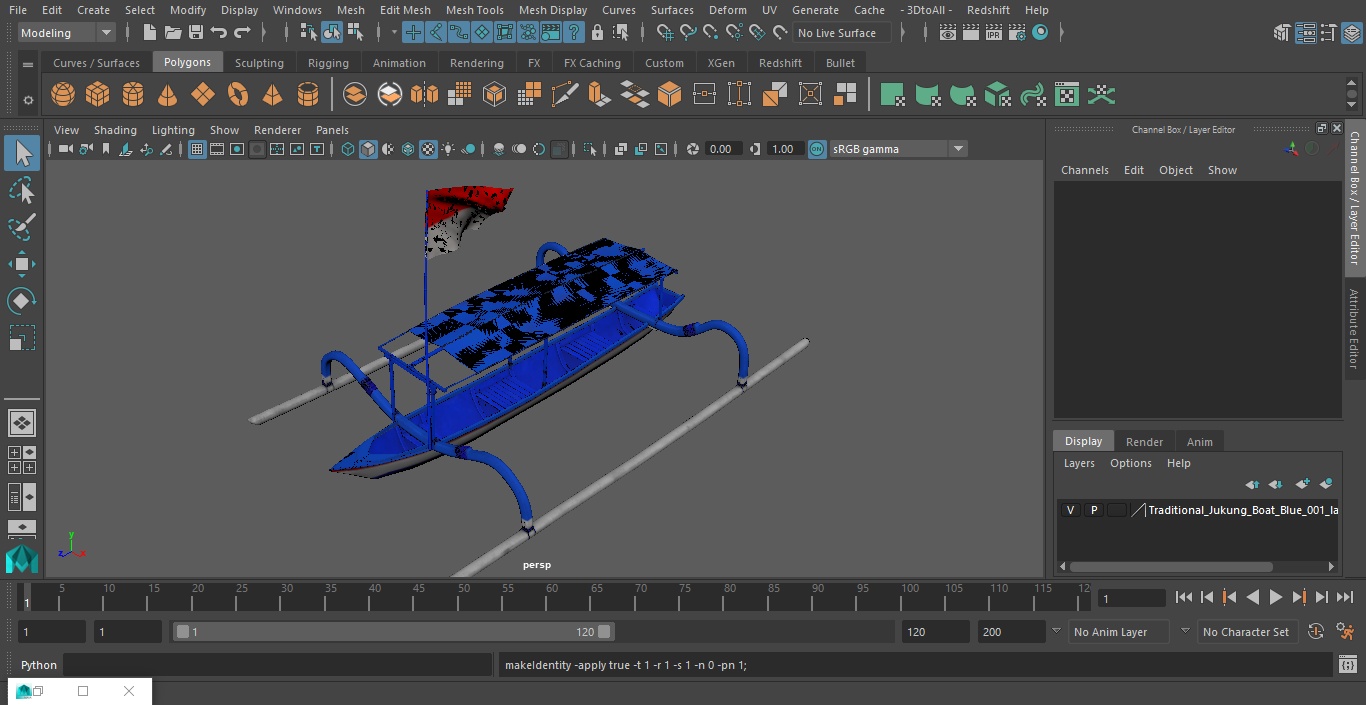Click the Bevel cube shelf icon

point(670,95)
